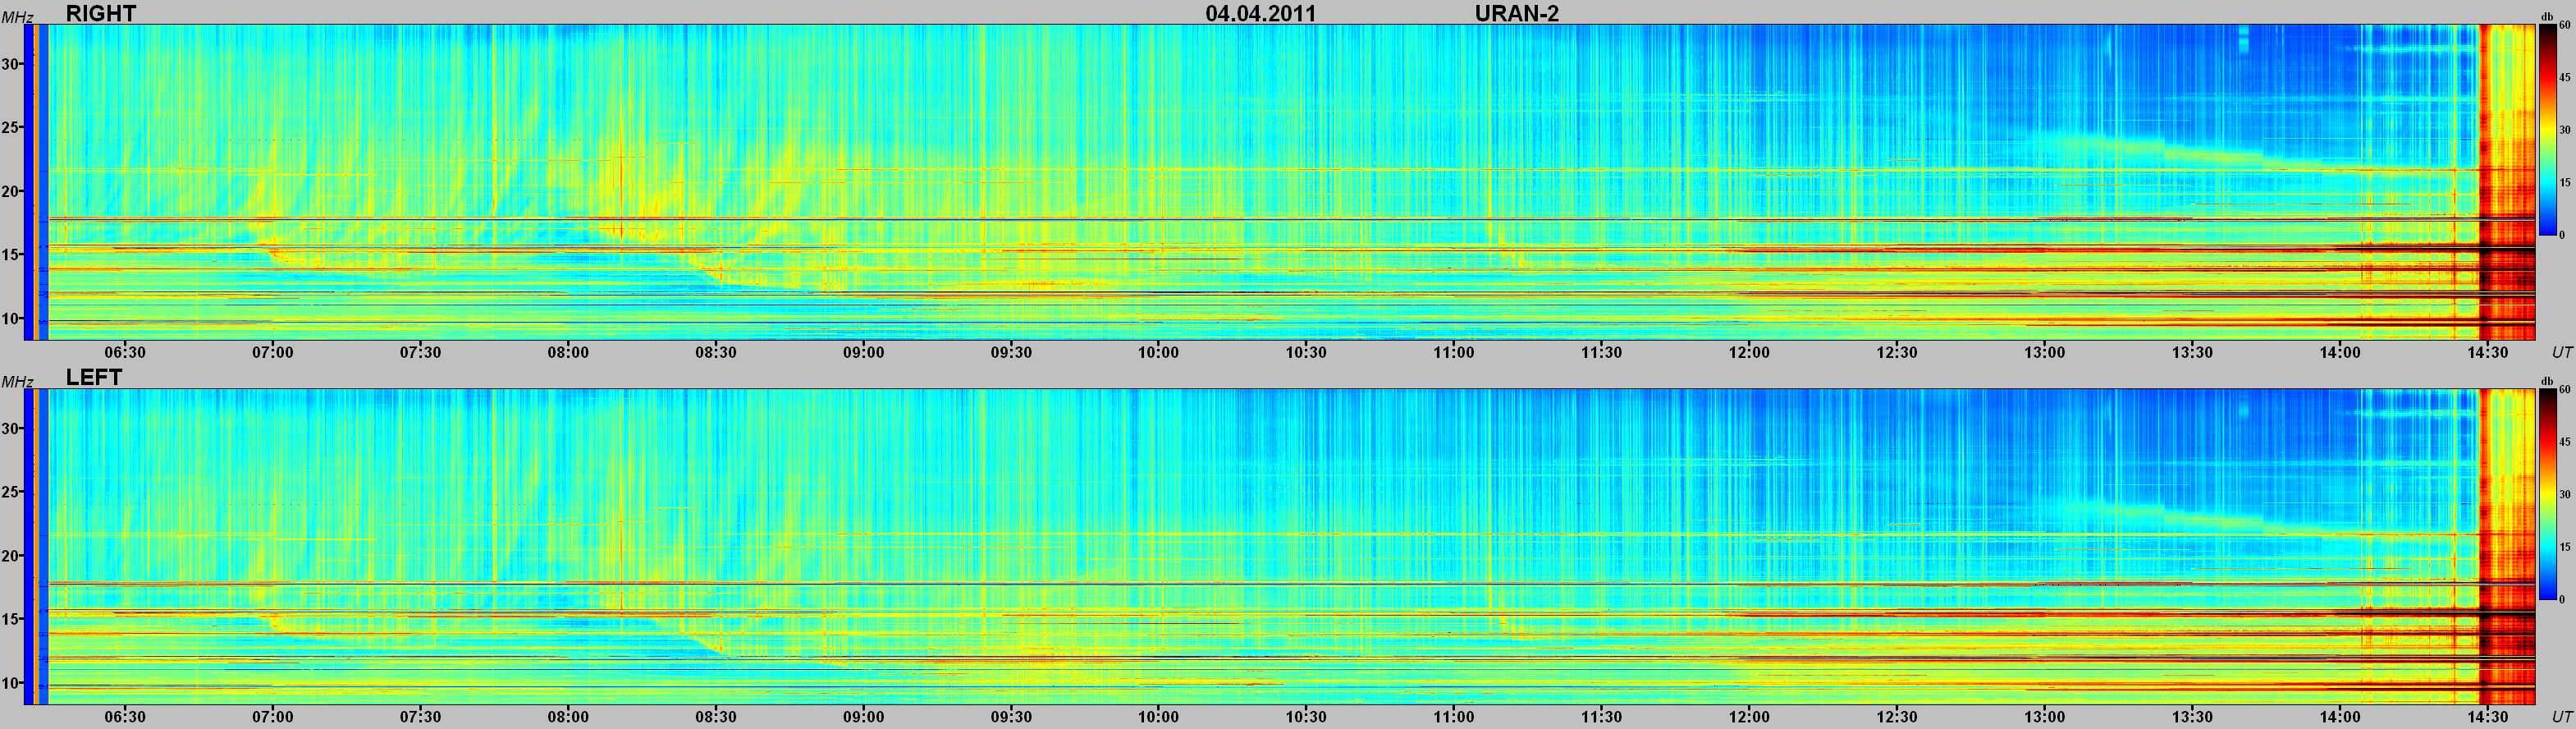This screenshot has width=2576, height=729.
Task: Click the 14:00 time tick under RIGHT panel
Action: pyautogui.click(x=2340, y=352)
